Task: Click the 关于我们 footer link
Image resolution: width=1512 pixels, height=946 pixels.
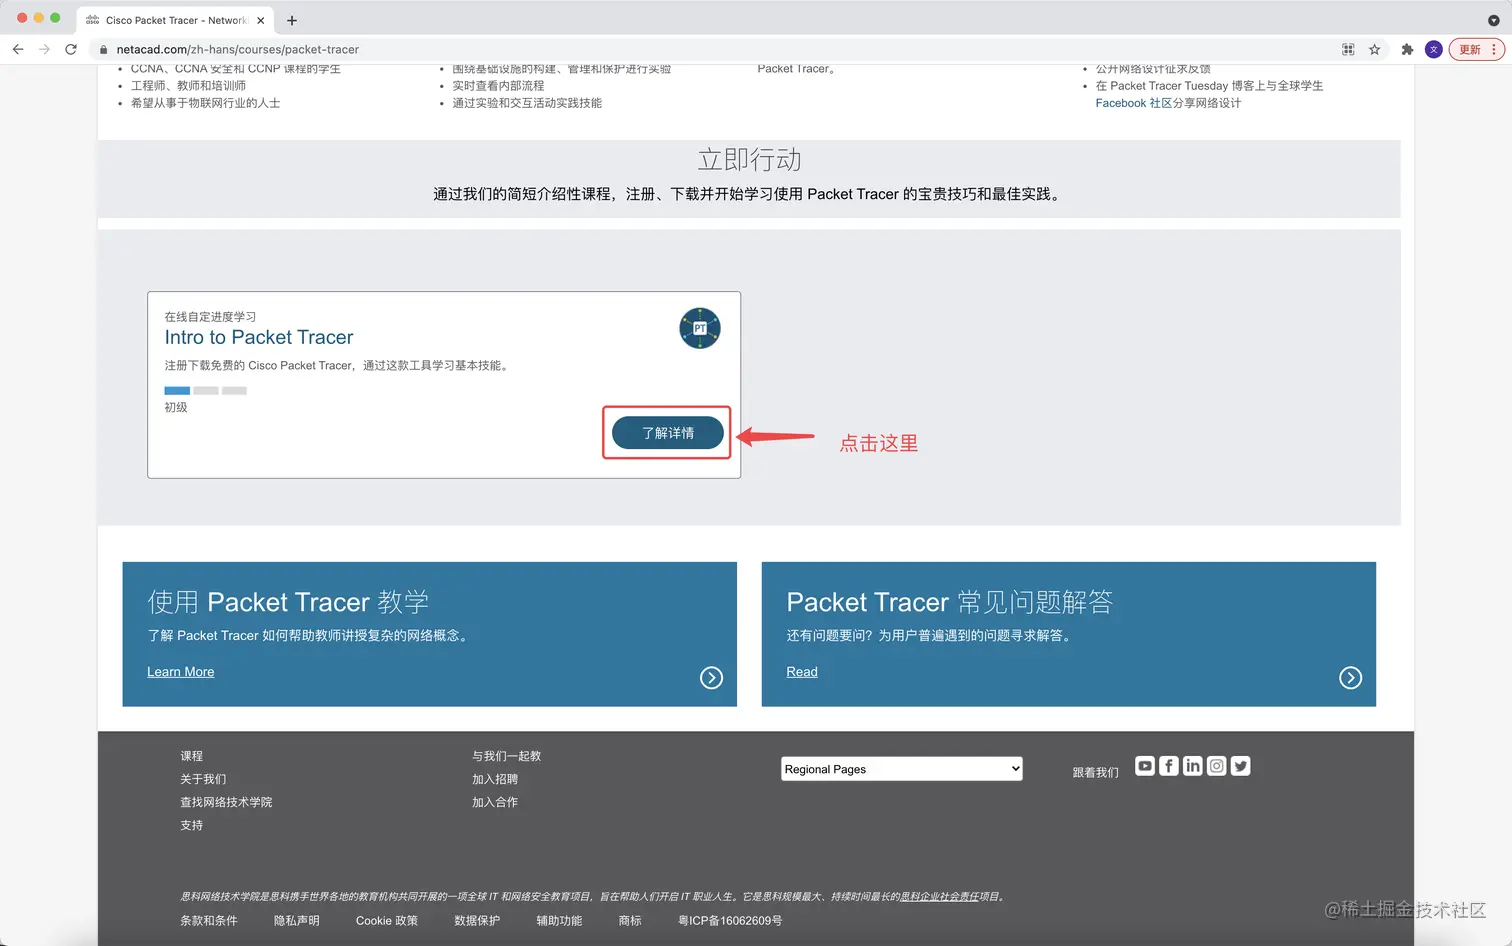Action: 203,779
